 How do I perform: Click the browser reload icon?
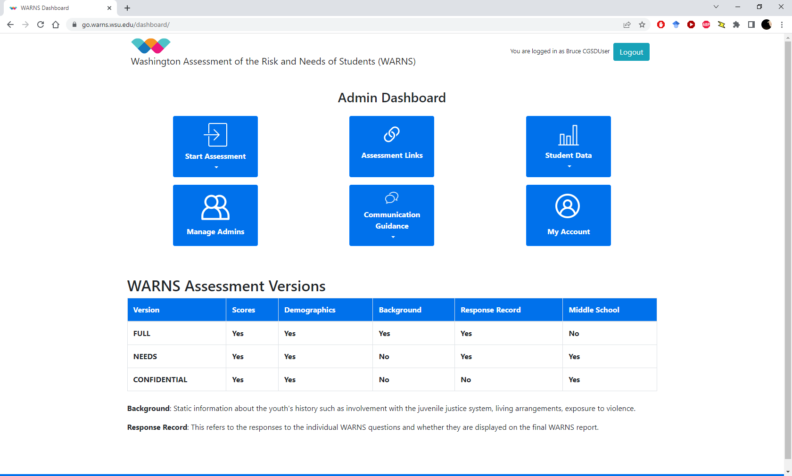click(41, 24)
